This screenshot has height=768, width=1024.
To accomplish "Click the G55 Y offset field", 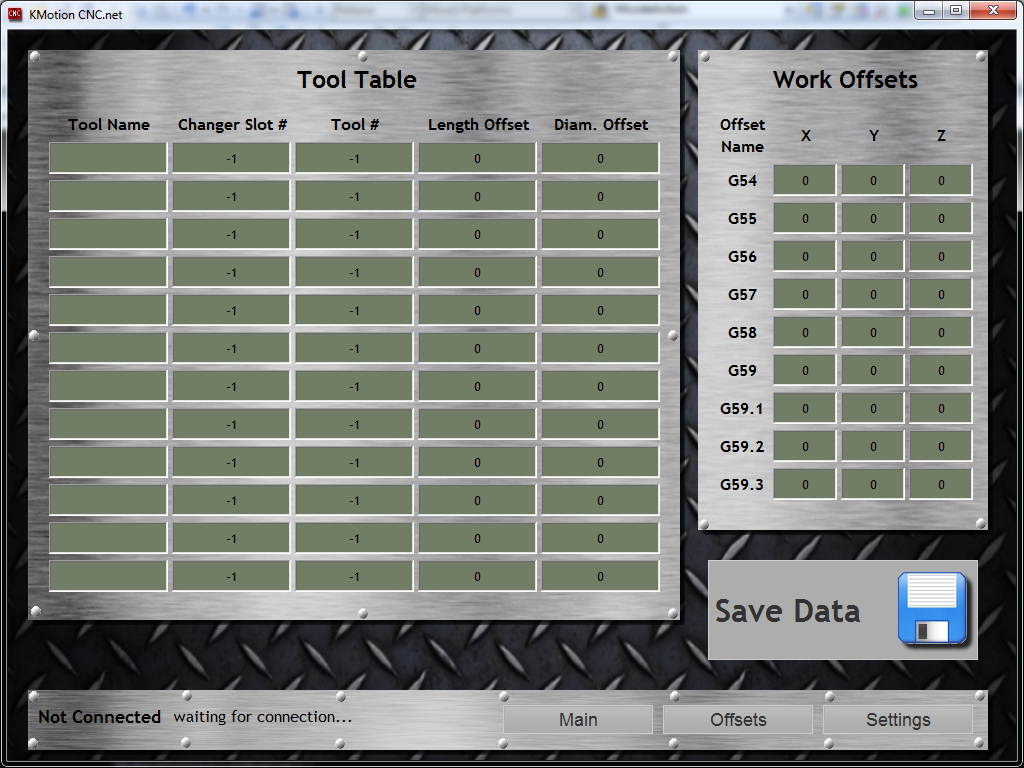I will [x=873, y=219].
